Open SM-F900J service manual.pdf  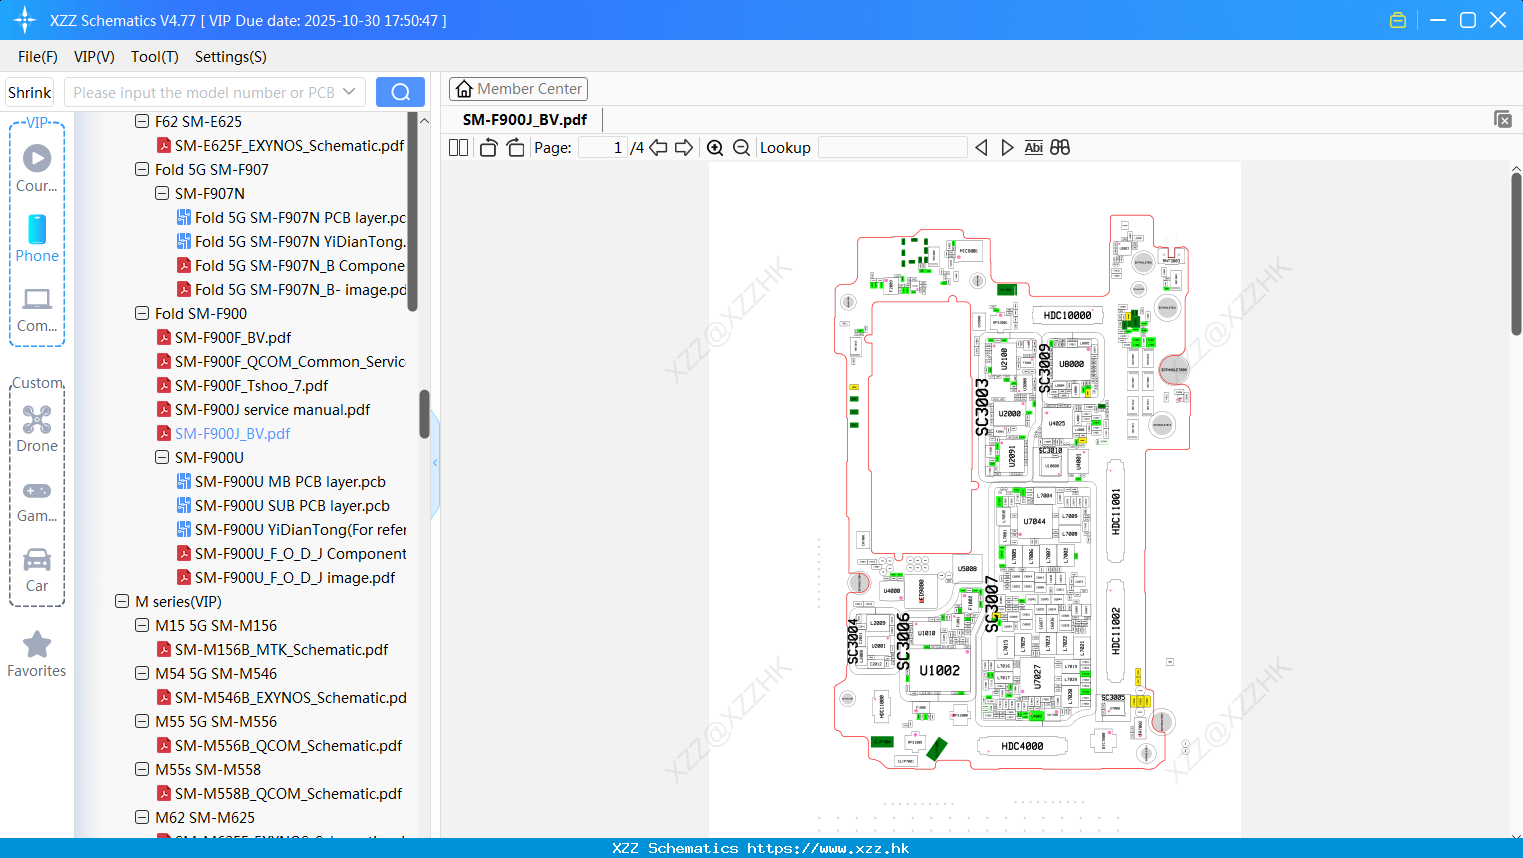pyautogui.click(x=272, y=409)
